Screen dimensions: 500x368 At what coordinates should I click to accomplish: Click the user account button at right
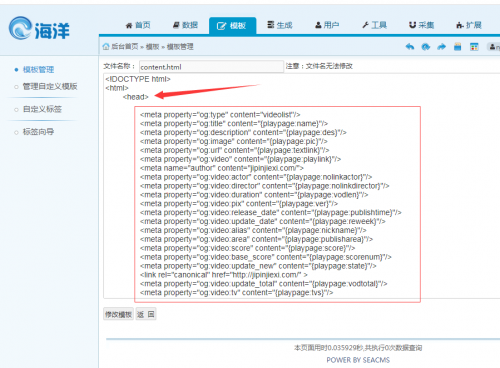[x=494, y=47]
